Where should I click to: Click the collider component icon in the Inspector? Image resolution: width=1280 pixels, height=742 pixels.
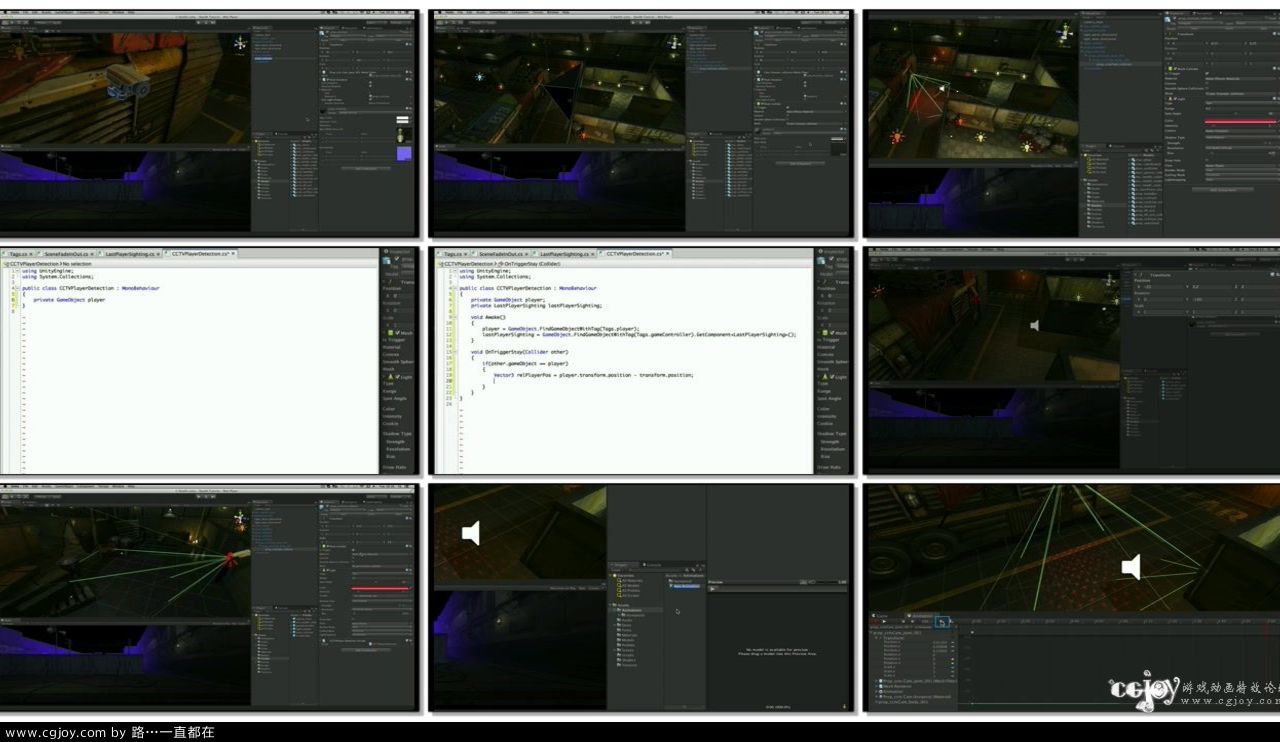[1168, 68]
